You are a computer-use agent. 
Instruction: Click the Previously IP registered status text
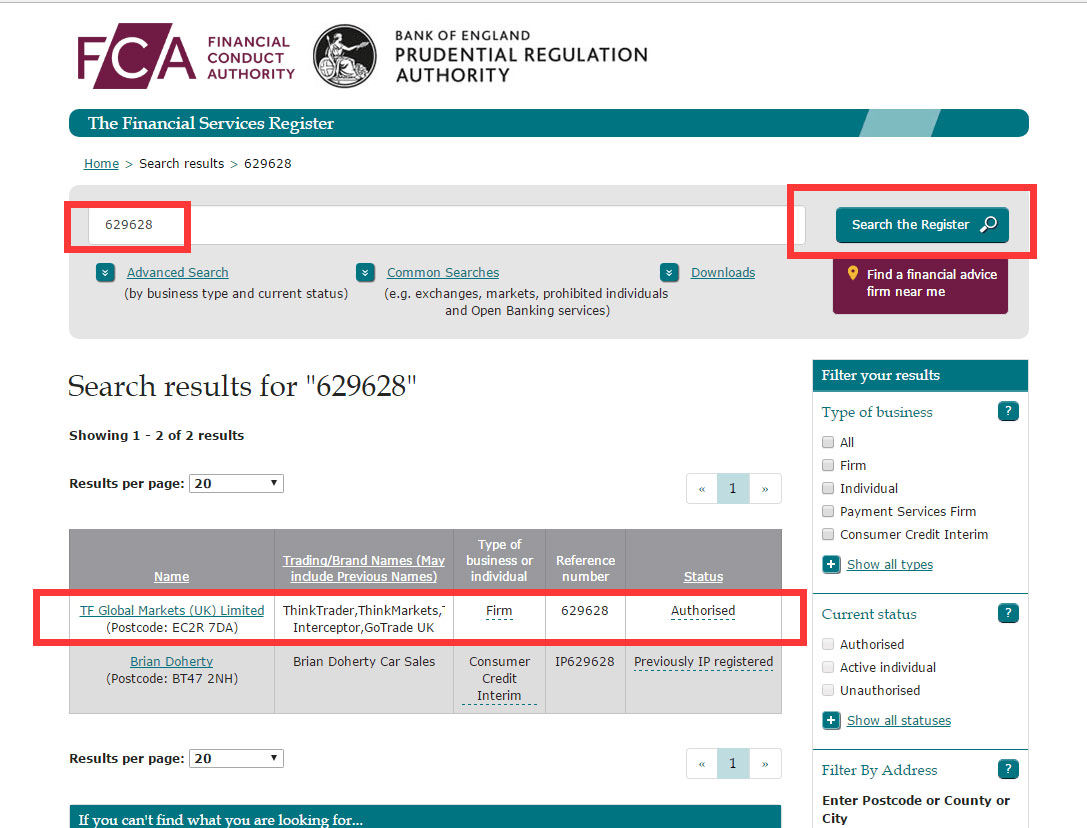(x=704, y=662)
